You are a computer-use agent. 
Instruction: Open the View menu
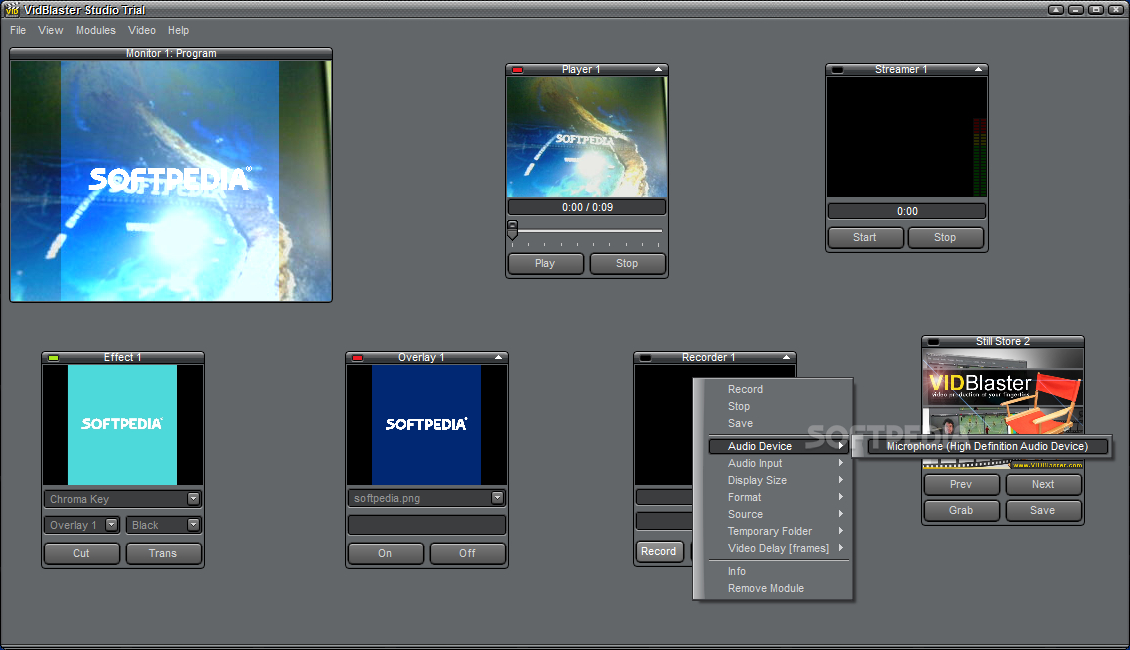50,30
